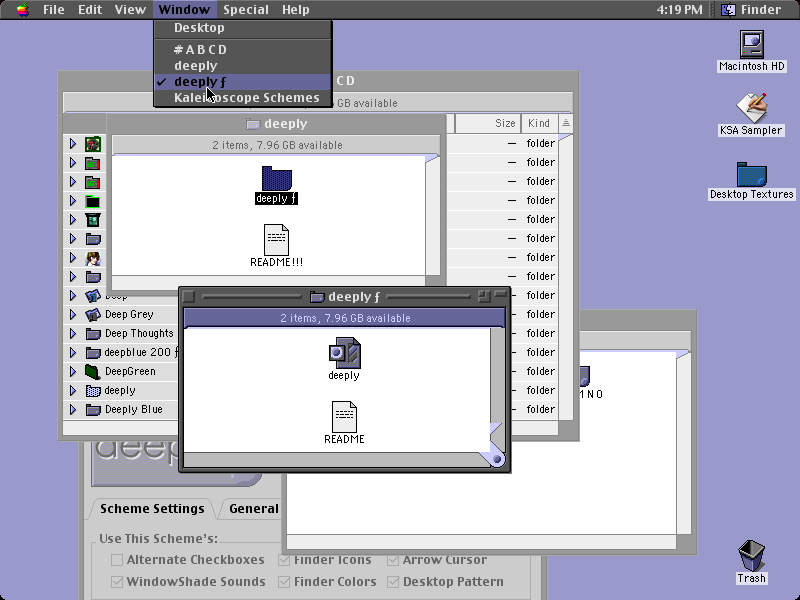Open the Apple menu icon
The height and width of the screenshot is (600, 800).
pos(22,10)
